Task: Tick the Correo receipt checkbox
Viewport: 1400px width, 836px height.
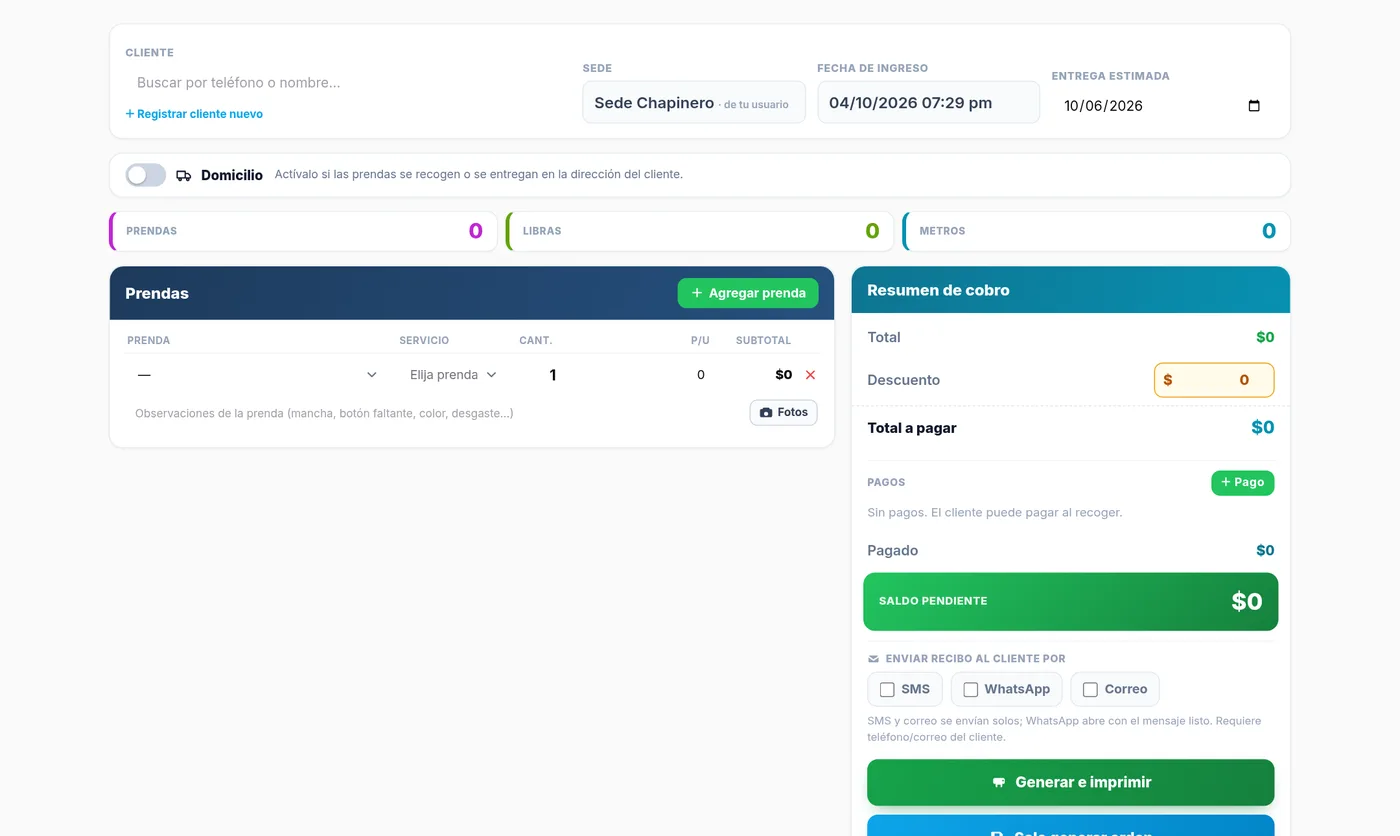Action: (x=1090, y=689)
